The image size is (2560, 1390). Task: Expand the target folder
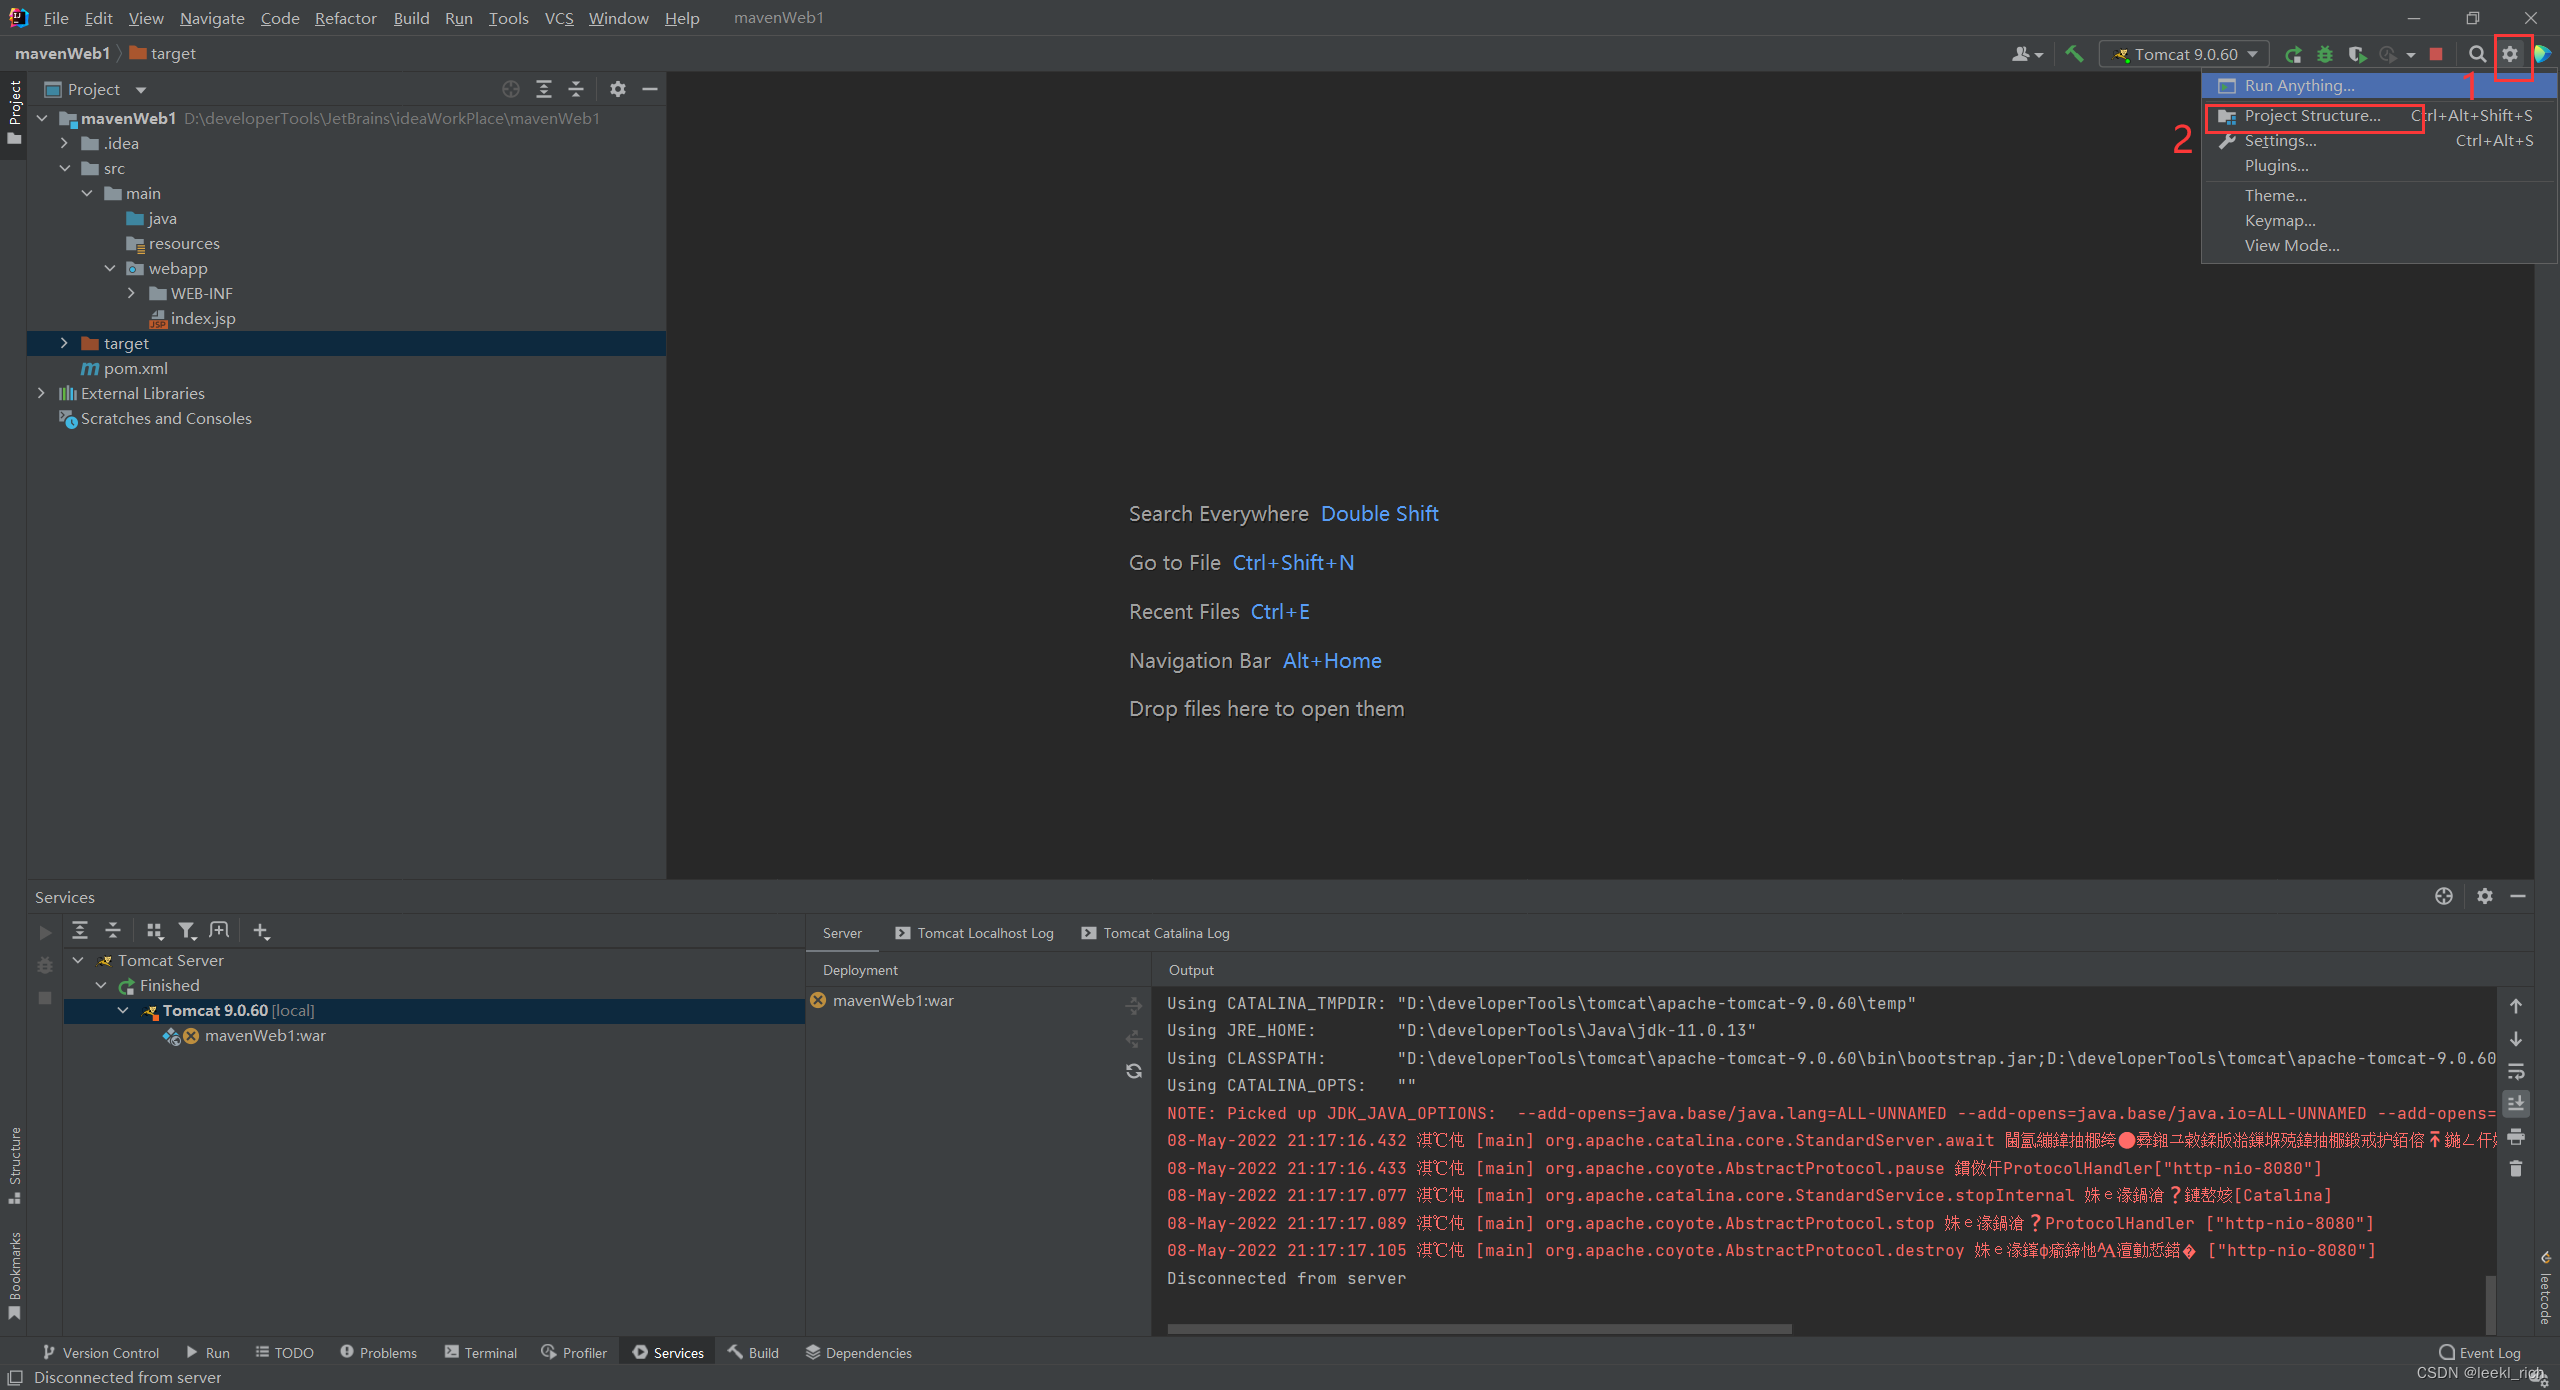(x=64, y=343)
